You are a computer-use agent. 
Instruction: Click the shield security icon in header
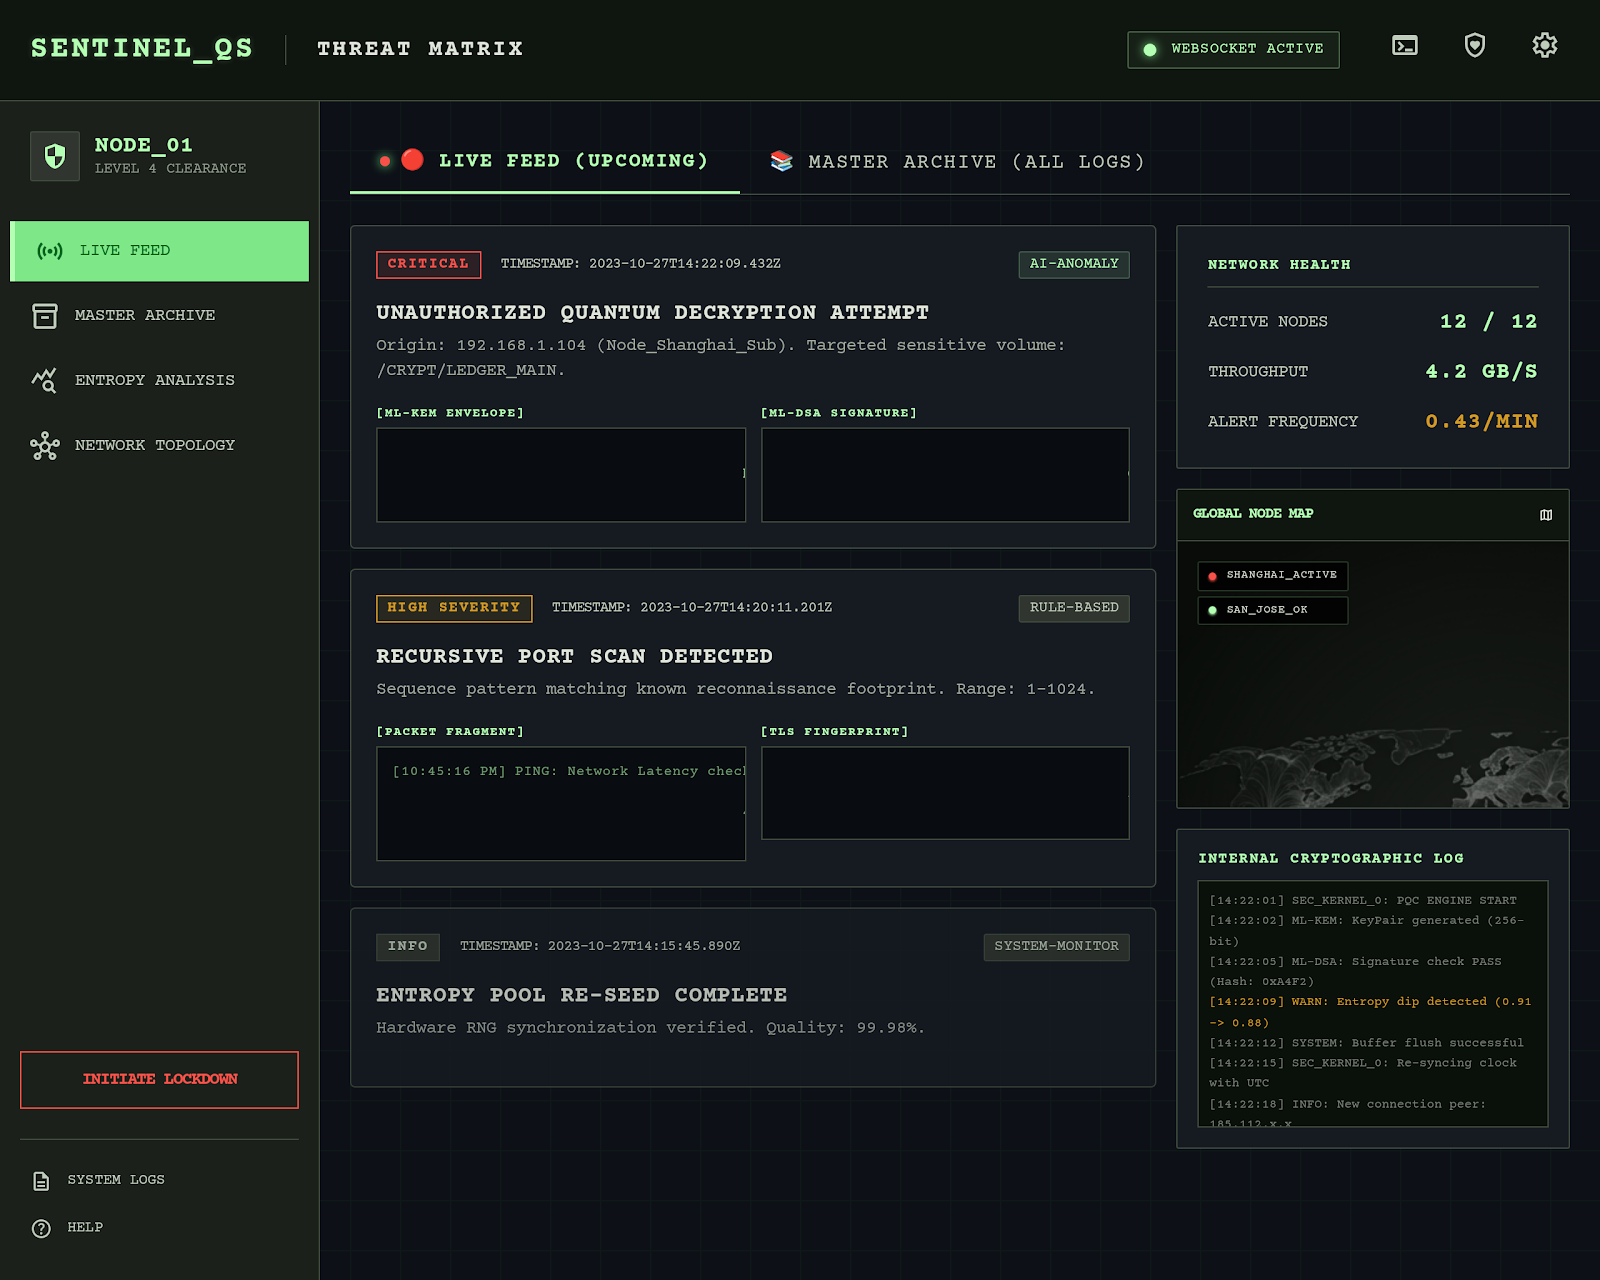coord(1475,46)
